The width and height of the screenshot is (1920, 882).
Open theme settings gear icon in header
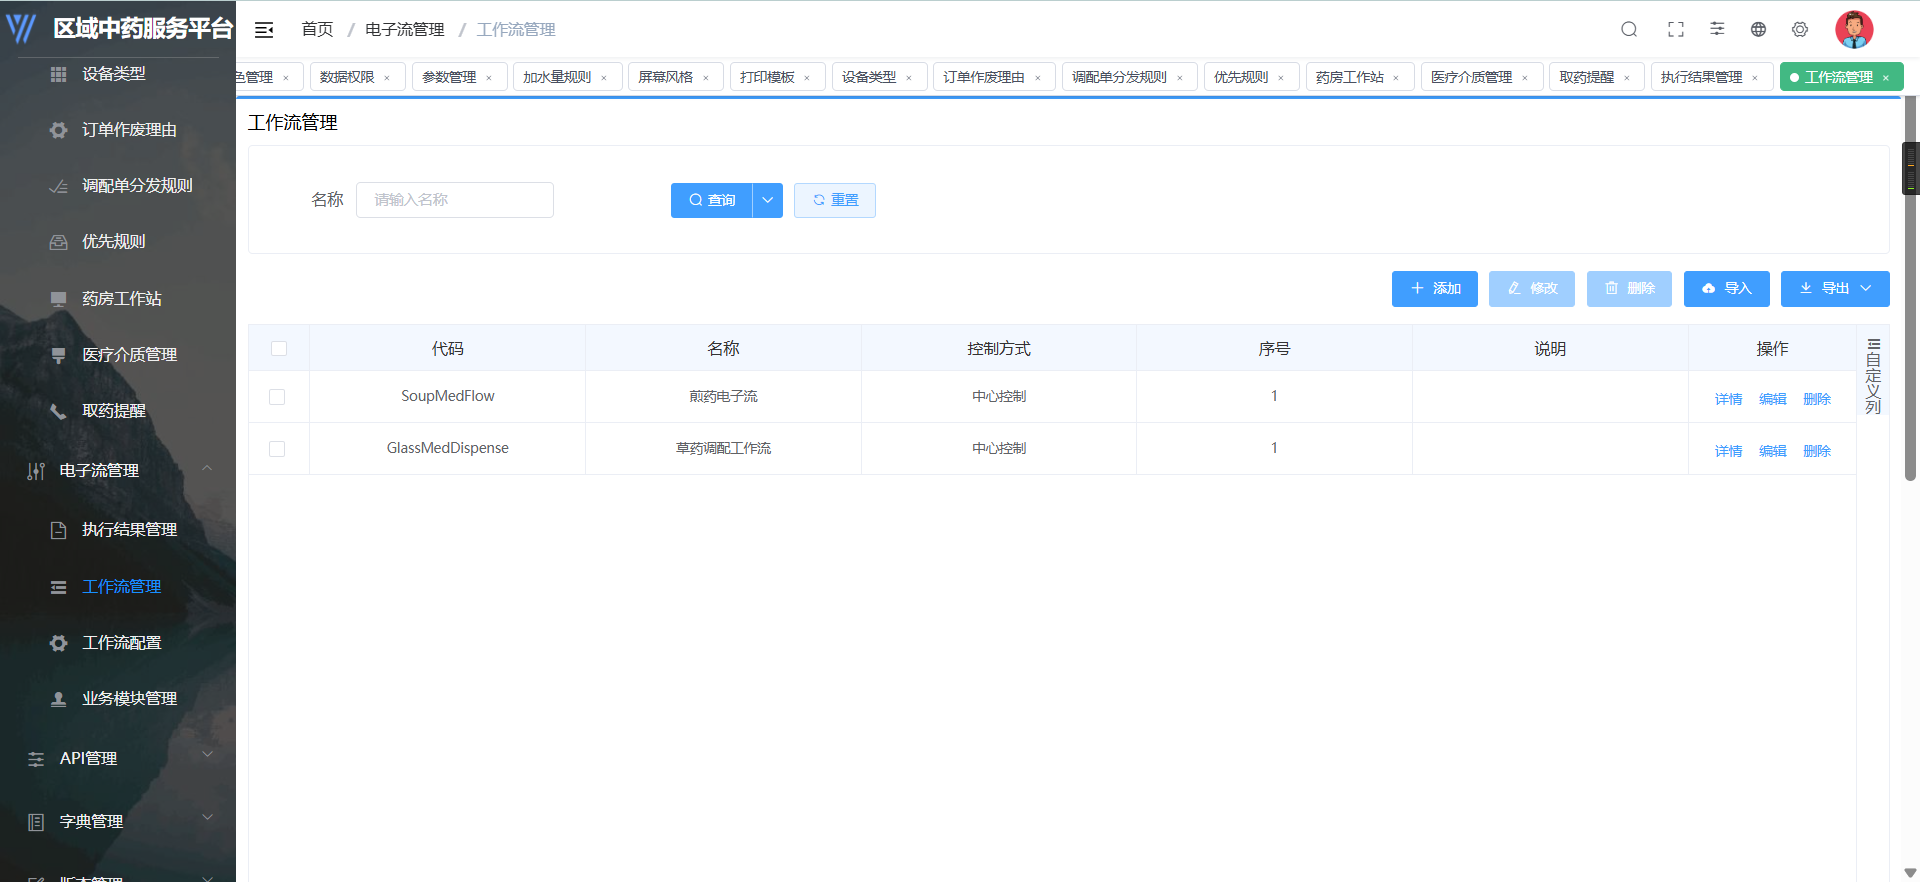[x=1800, y=30]
